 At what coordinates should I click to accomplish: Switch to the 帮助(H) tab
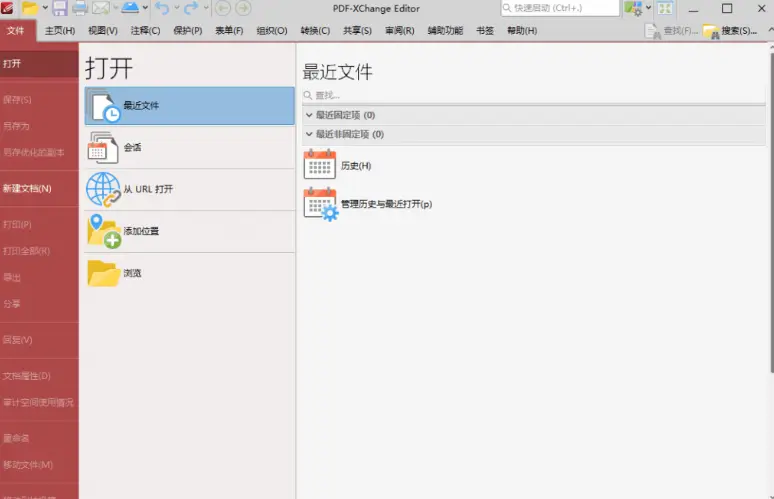tap(522, 31)
